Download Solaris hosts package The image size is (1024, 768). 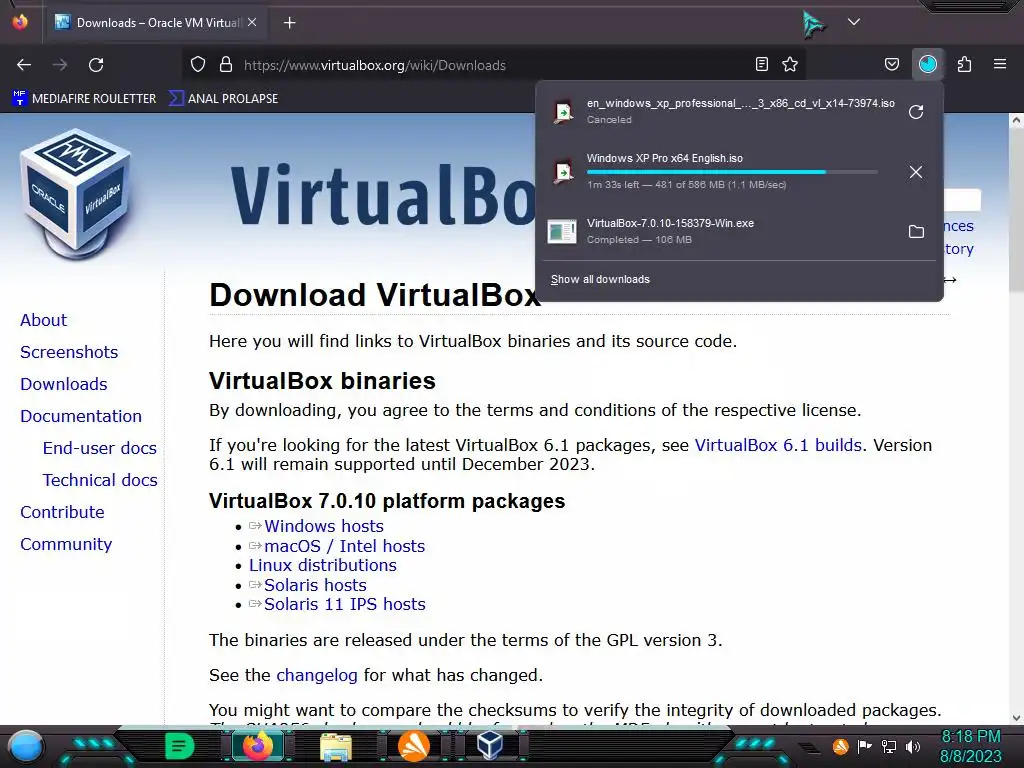(315, 585)
